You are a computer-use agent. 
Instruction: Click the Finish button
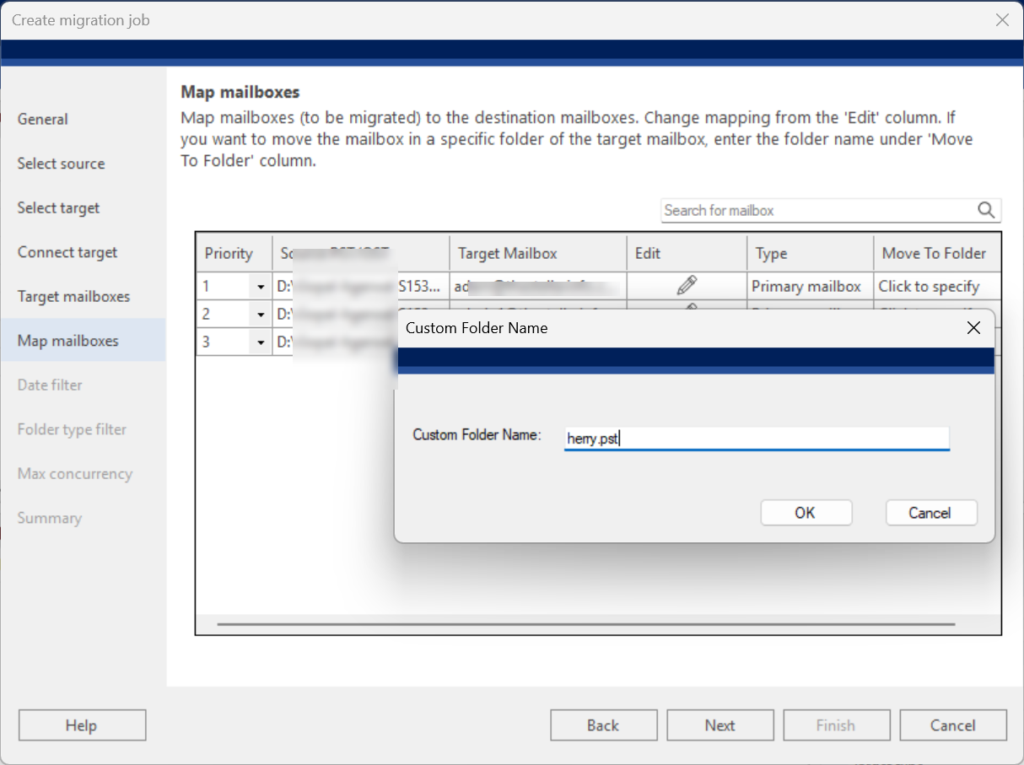(x=836, y=725)
